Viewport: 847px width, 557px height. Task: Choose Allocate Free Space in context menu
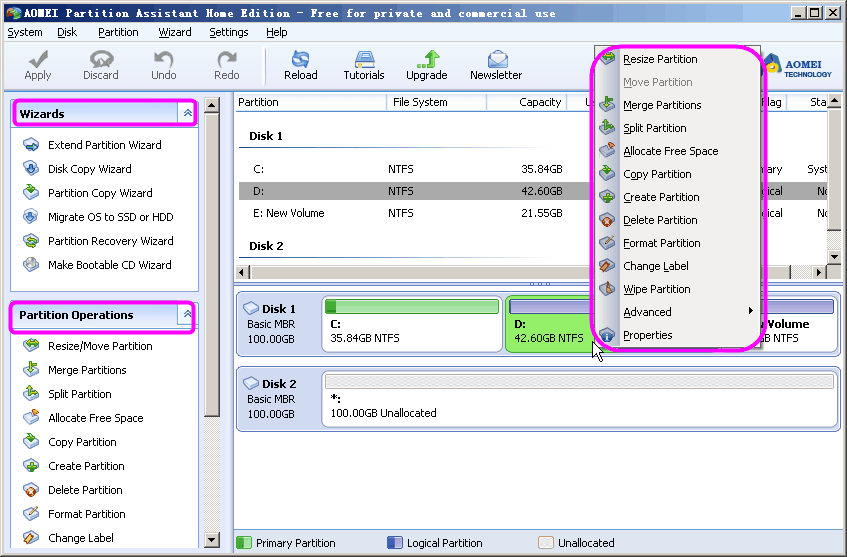(x=677, y=151)
